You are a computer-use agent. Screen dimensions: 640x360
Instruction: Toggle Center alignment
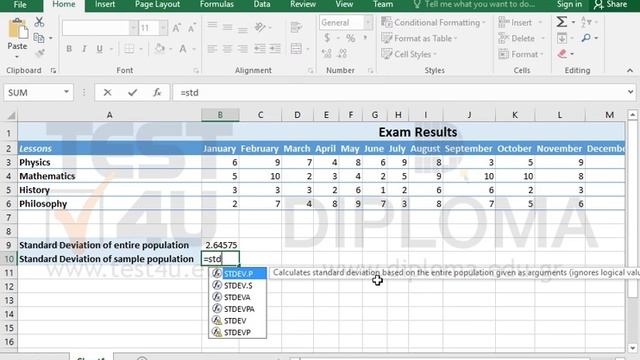tap(227, 49)
